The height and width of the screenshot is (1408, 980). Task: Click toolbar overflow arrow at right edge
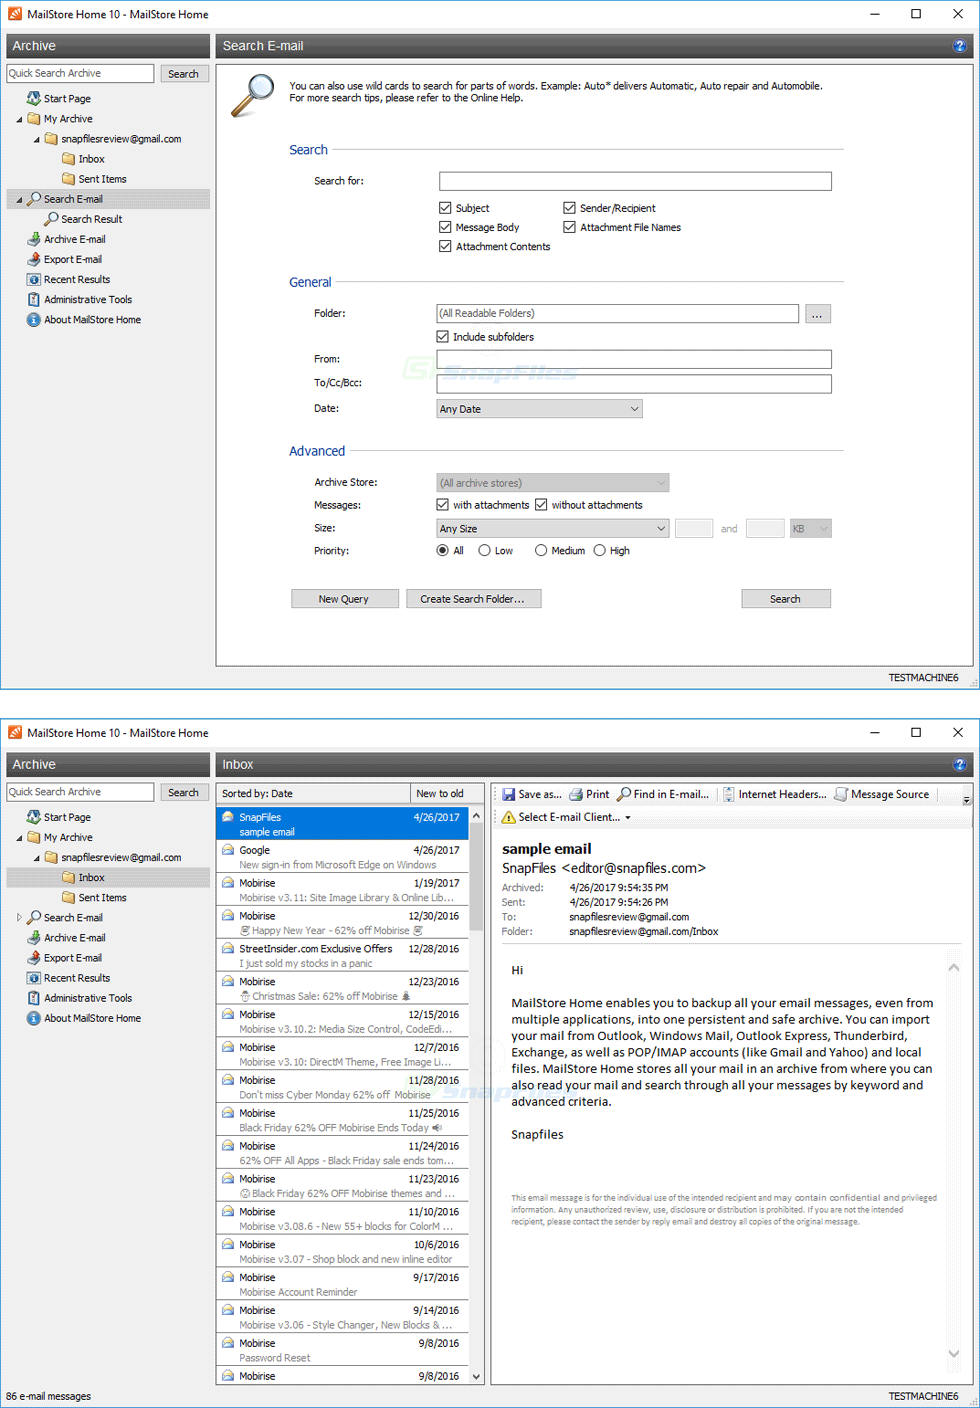tap(966, 798)
